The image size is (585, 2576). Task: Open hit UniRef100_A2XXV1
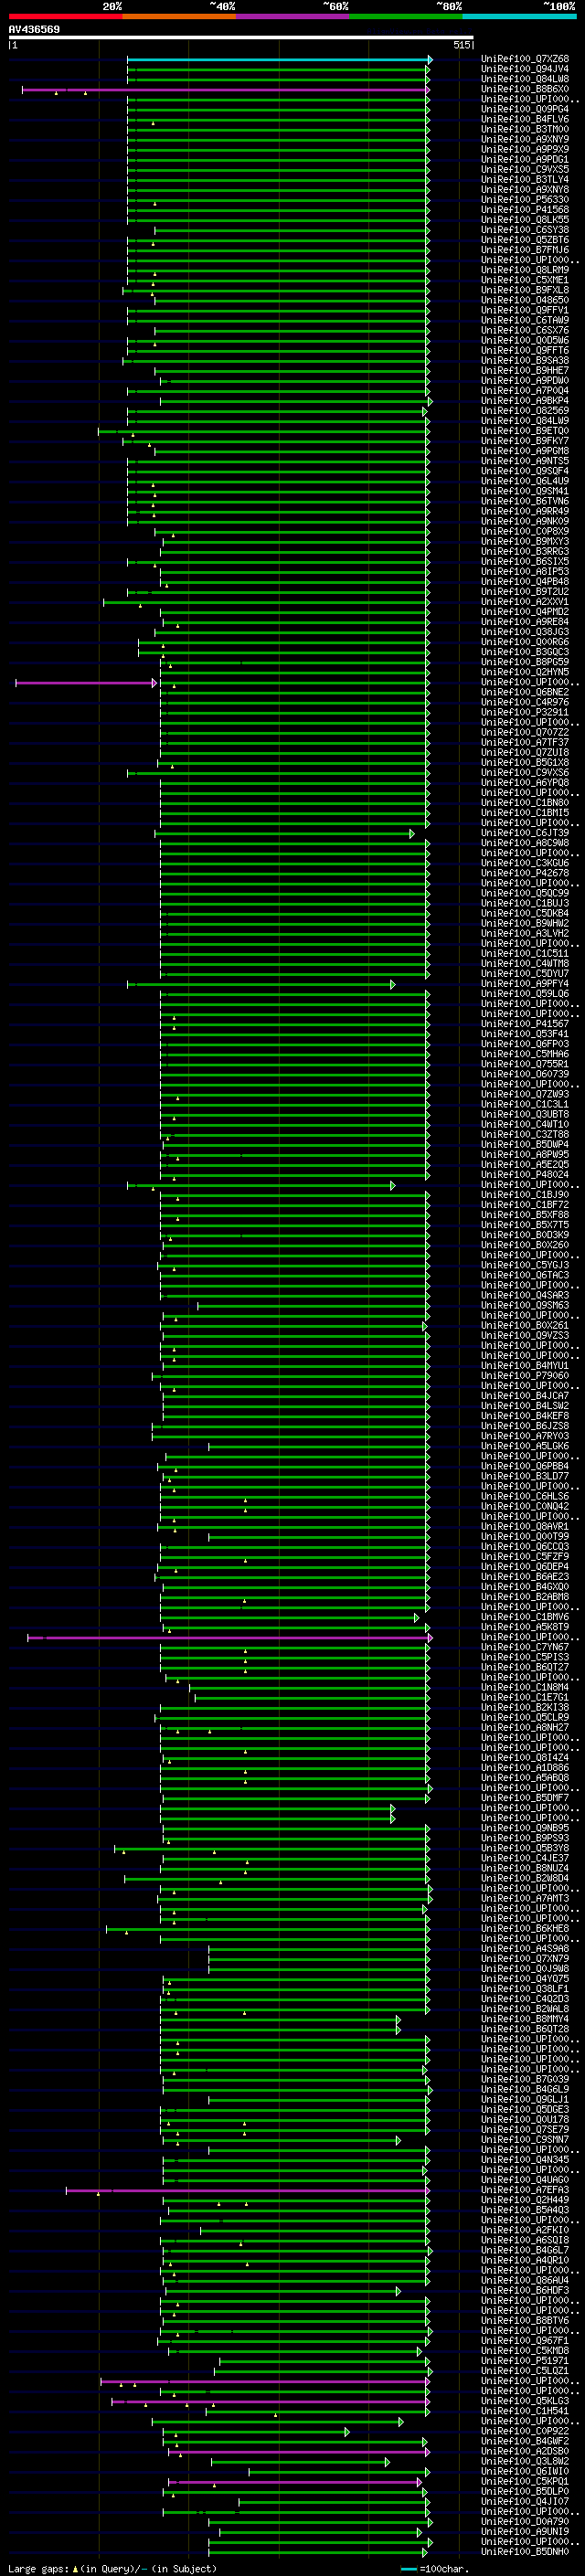(525, 602)
